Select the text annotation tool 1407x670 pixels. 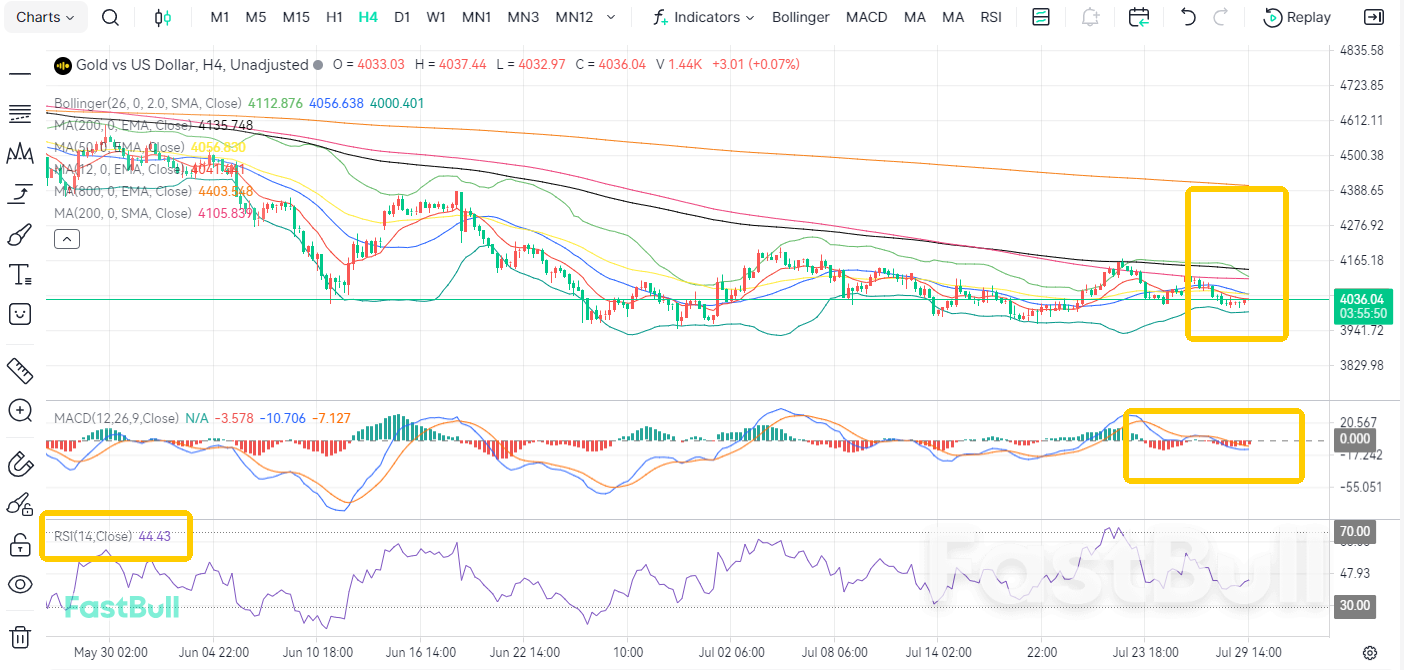19,274
